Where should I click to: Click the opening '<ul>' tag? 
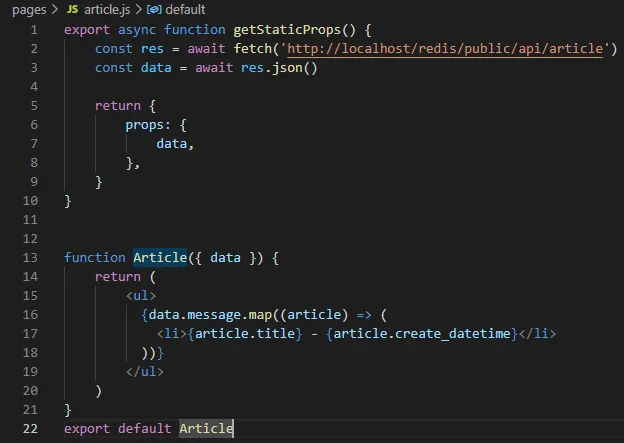coord(141,296)
